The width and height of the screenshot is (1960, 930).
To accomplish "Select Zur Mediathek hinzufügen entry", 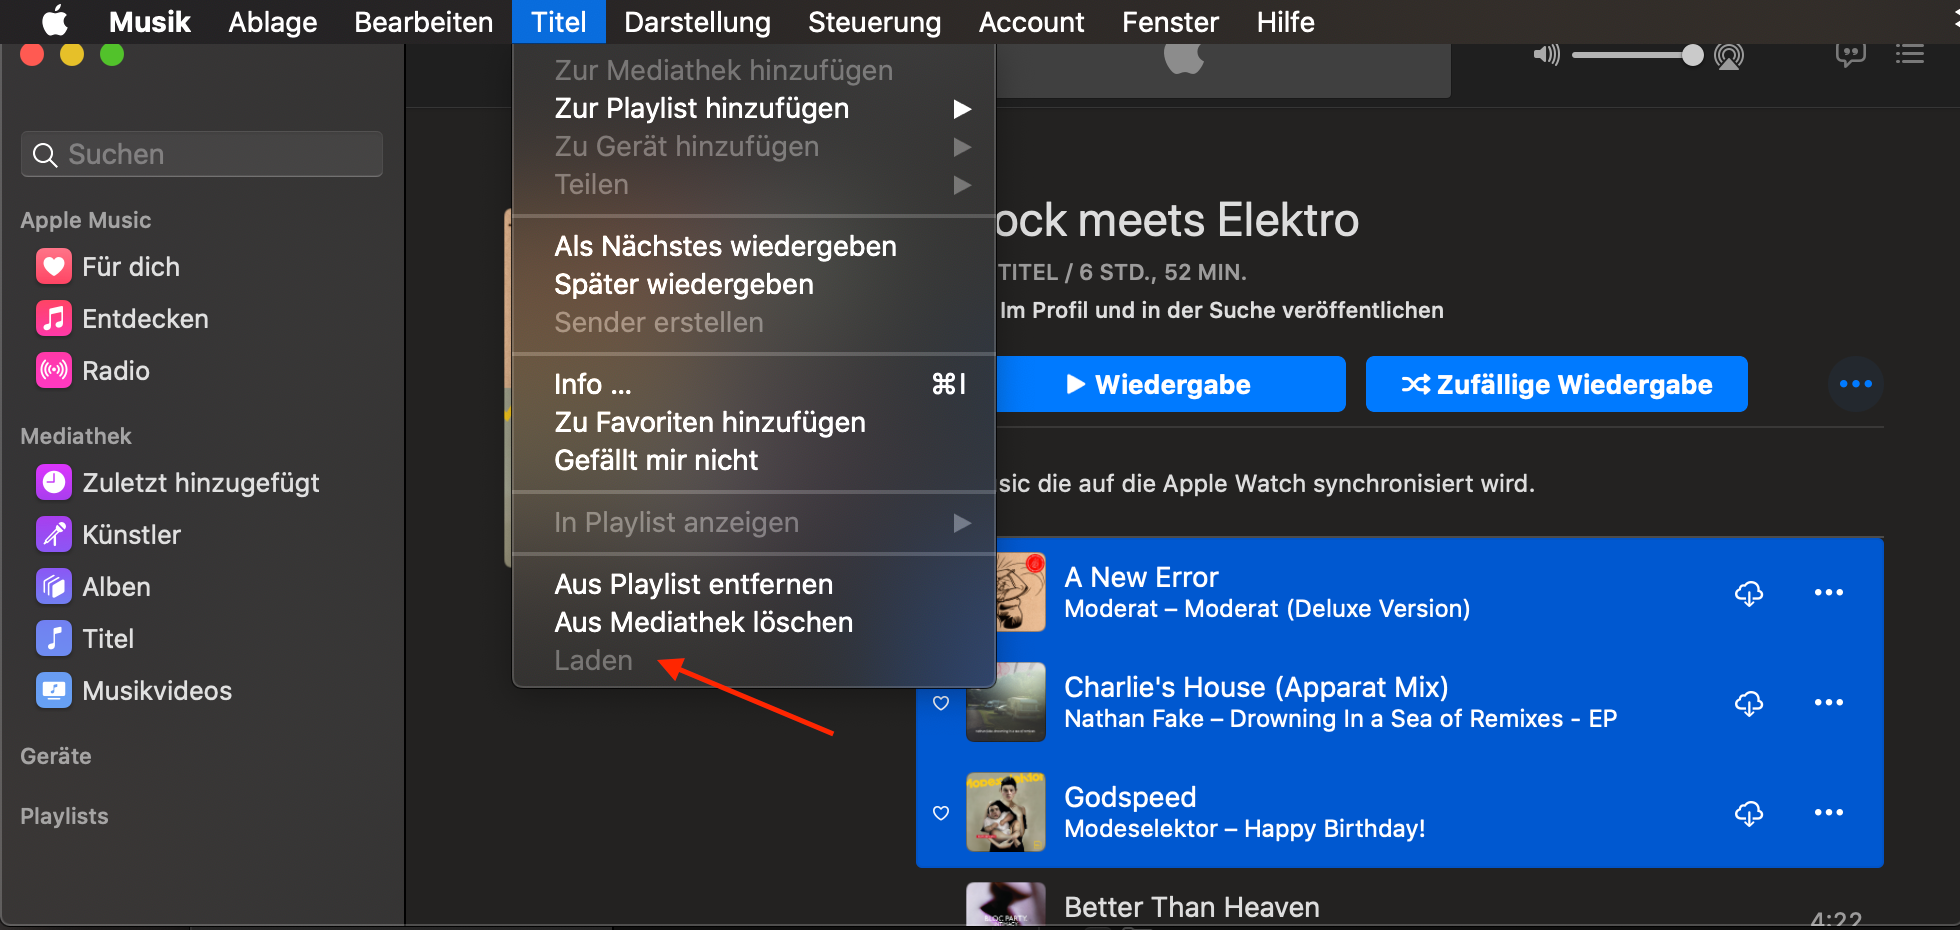I will pyautogui.click(x=754, y=70).
